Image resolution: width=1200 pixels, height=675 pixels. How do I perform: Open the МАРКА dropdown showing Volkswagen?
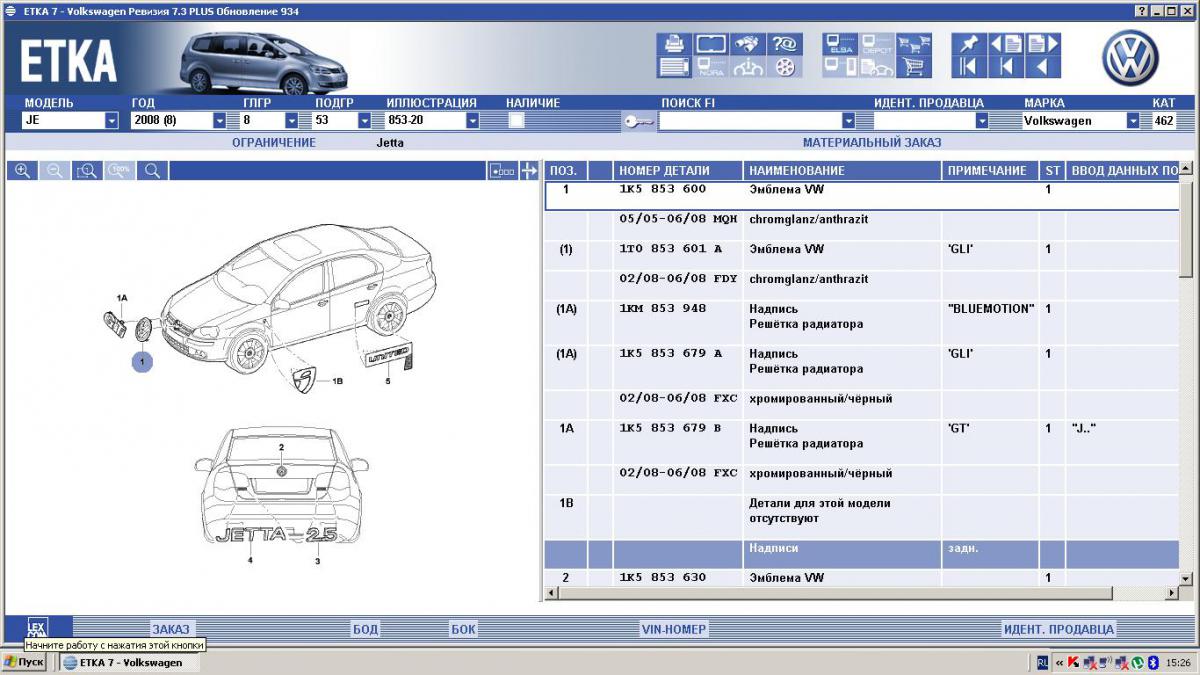point(1133,121)
